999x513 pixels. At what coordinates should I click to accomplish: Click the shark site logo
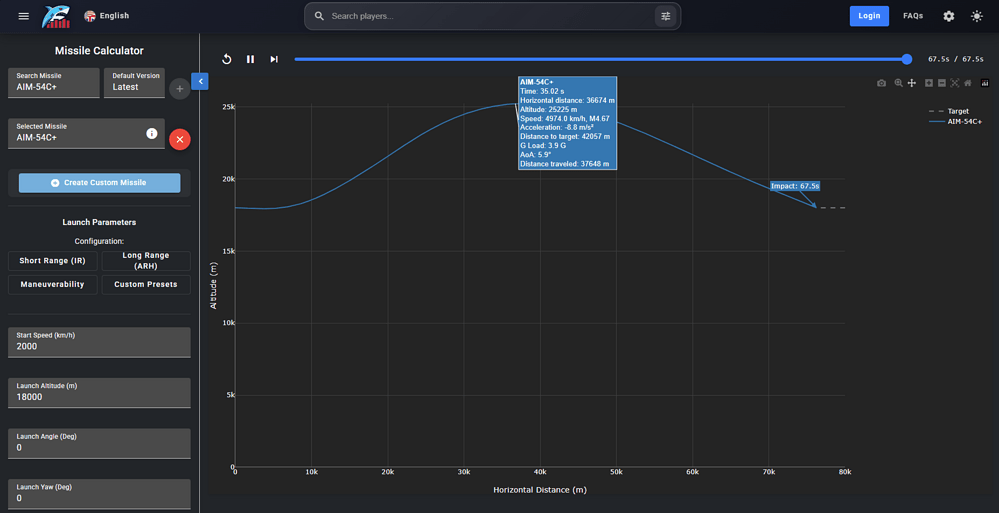pos(57,17)
